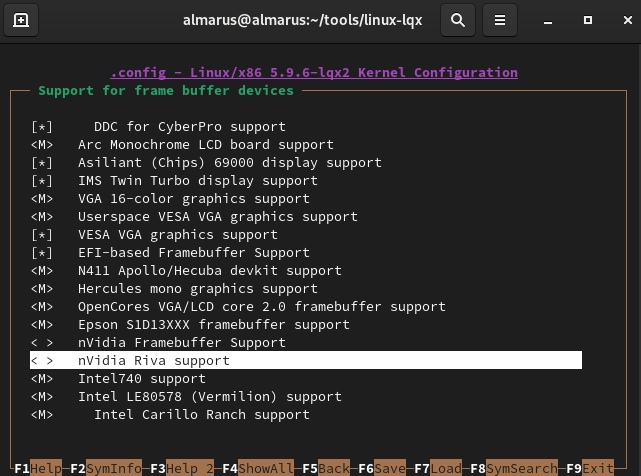The width and height of the screenshot is (641, 476).
Task: Toggle VGA 16-color graphics module state
Action: tap(42, 199)
